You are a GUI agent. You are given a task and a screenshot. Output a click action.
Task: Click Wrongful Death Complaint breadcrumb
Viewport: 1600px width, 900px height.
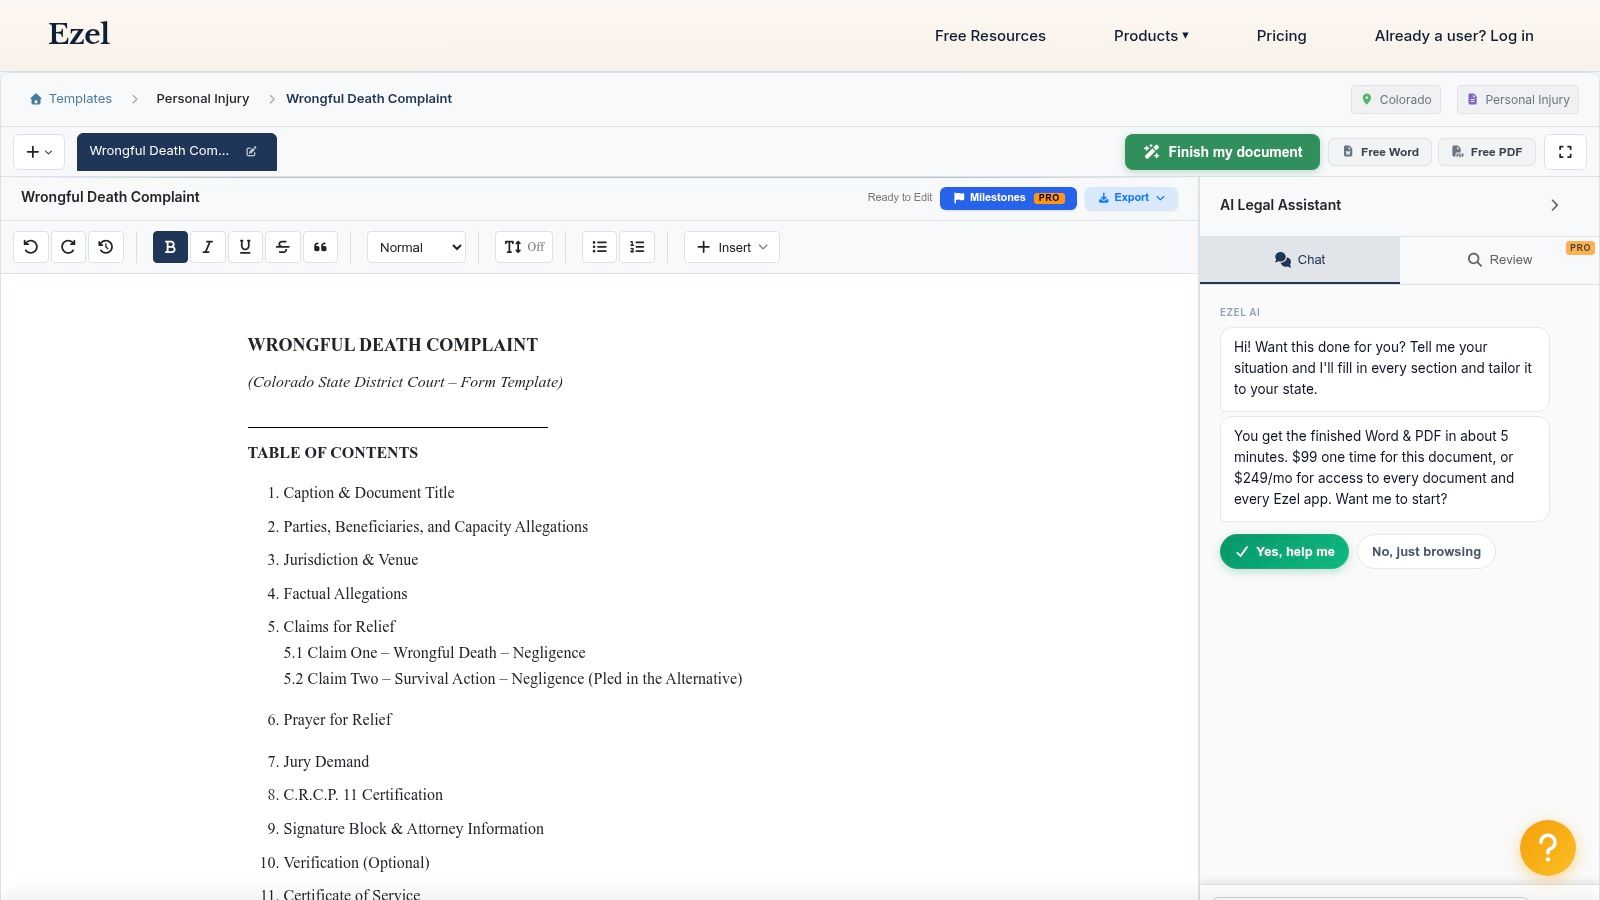pos(369,99)
